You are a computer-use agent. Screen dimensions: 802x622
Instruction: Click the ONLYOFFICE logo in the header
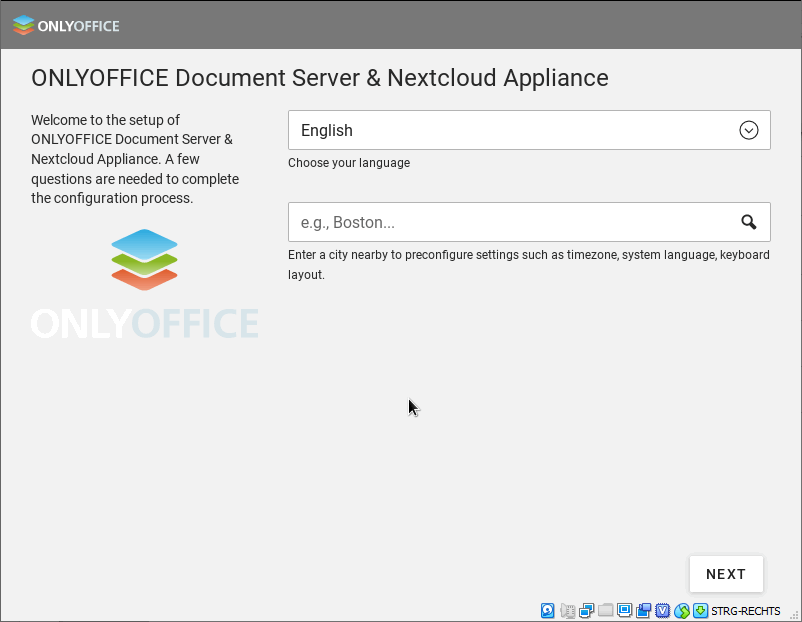pos(66,25)
